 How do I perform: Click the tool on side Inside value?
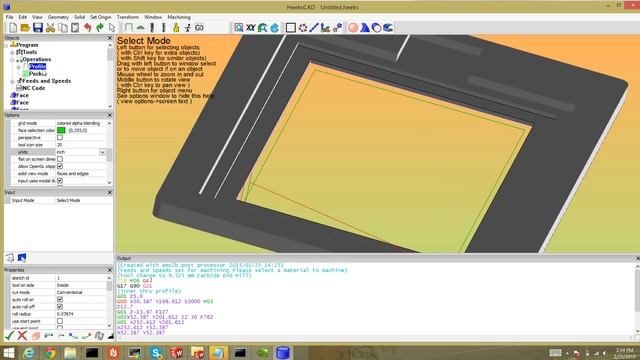pyautogui.click(x=63, y=285)
